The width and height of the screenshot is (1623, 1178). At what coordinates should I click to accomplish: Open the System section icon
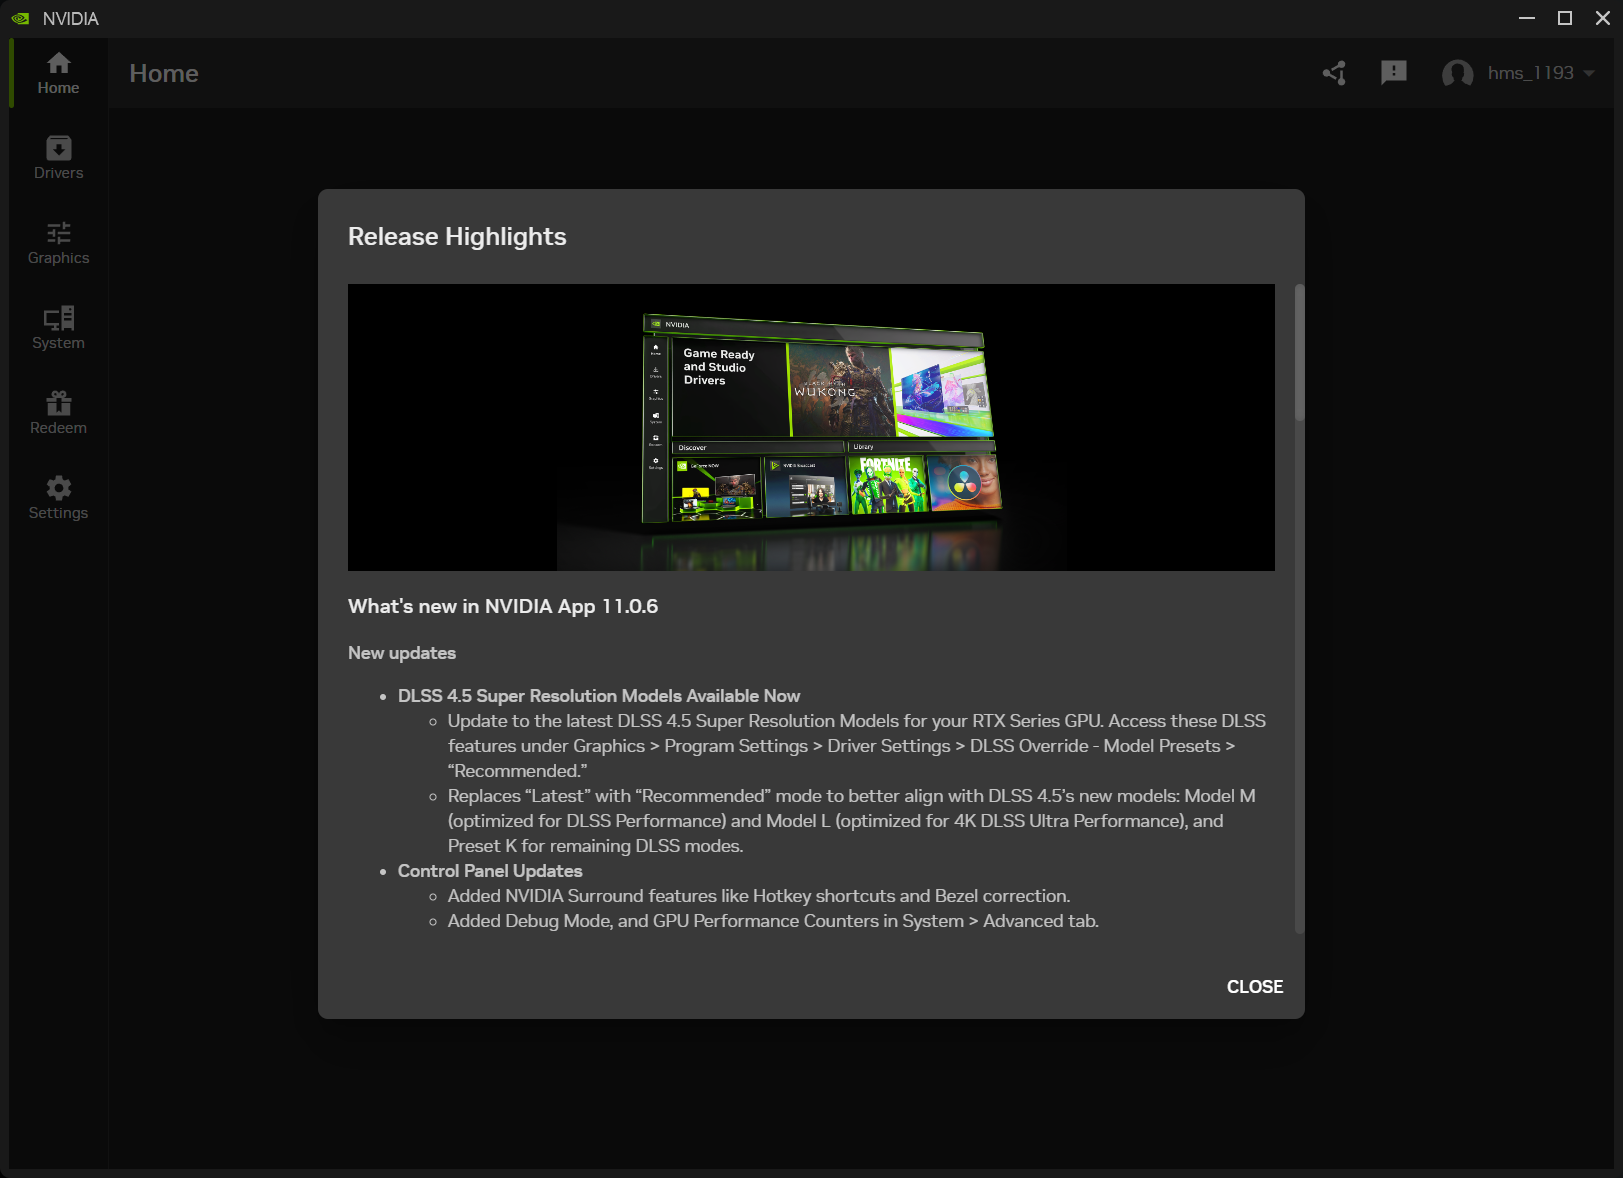[x=58, y=320]
